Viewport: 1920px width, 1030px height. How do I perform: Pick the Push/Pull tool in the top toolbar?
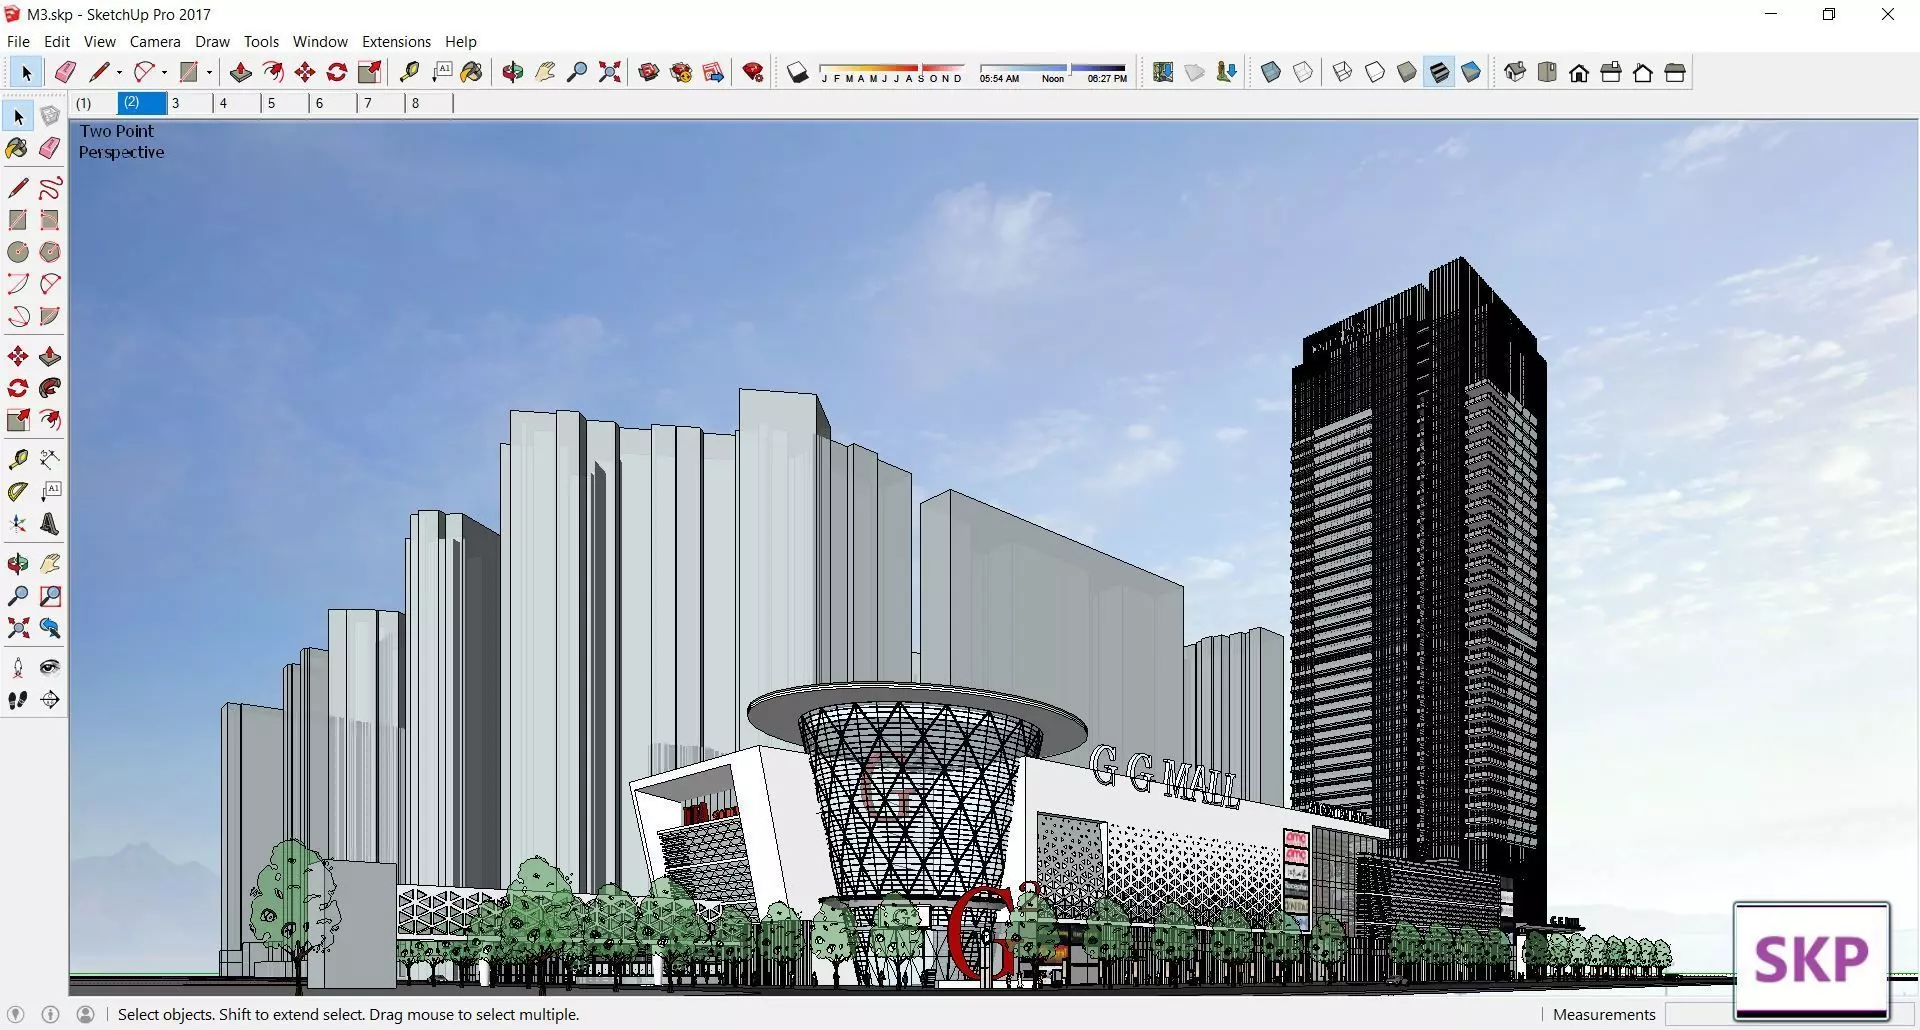click(240, 72)
